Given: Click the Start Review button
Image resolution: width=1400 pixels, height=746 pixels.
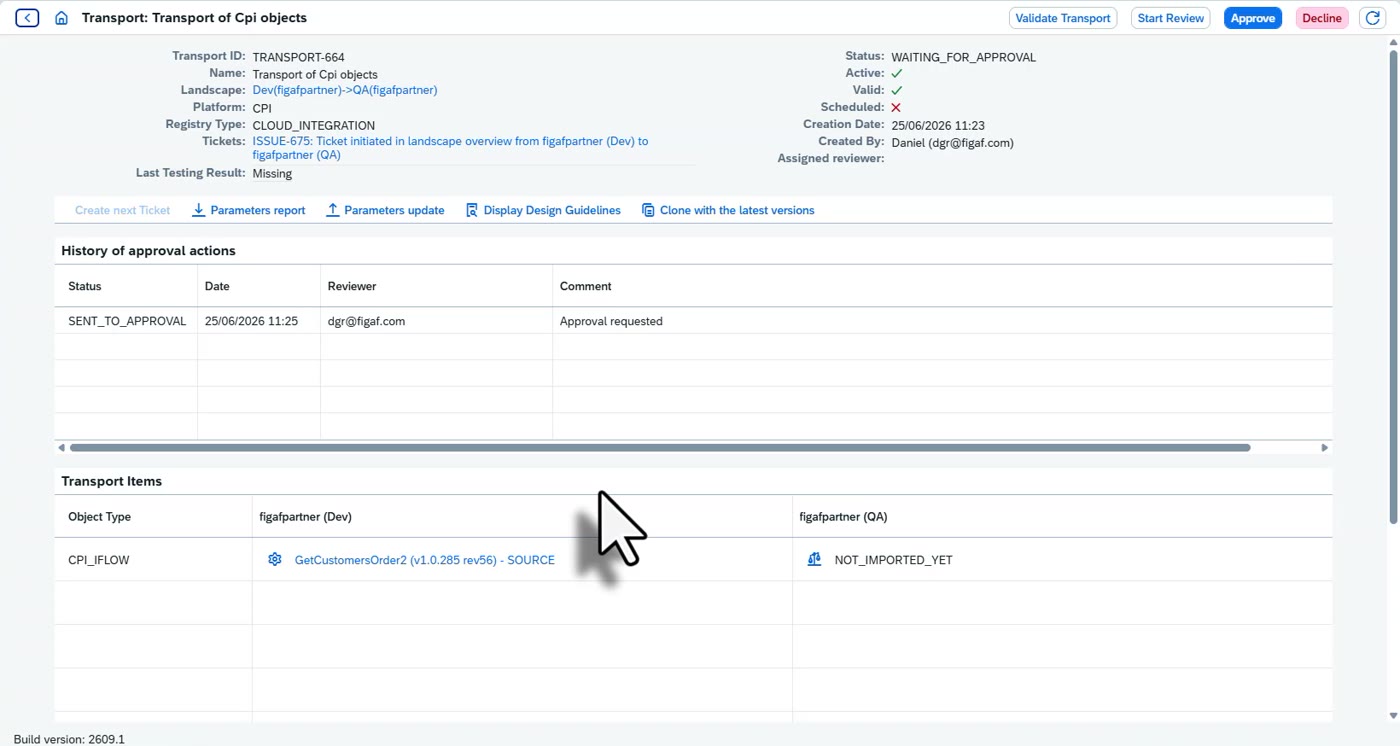Looking at the screenshot, I should pos(1170,18).
